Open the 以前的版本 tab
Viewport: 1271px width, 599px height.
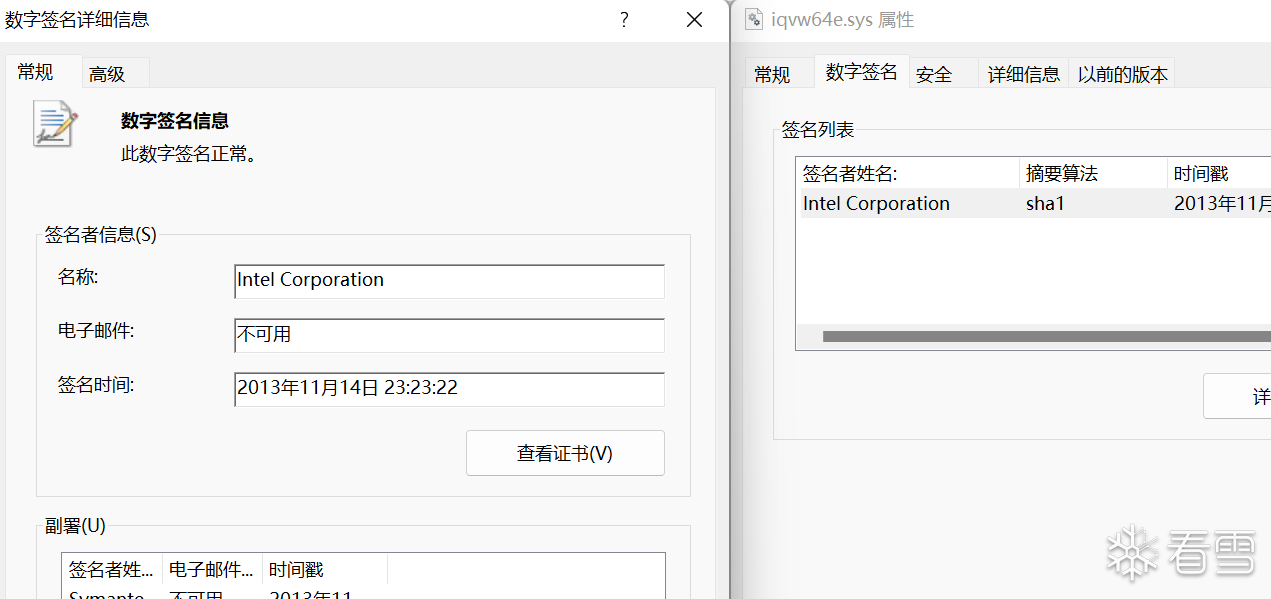click(1122, 75)
